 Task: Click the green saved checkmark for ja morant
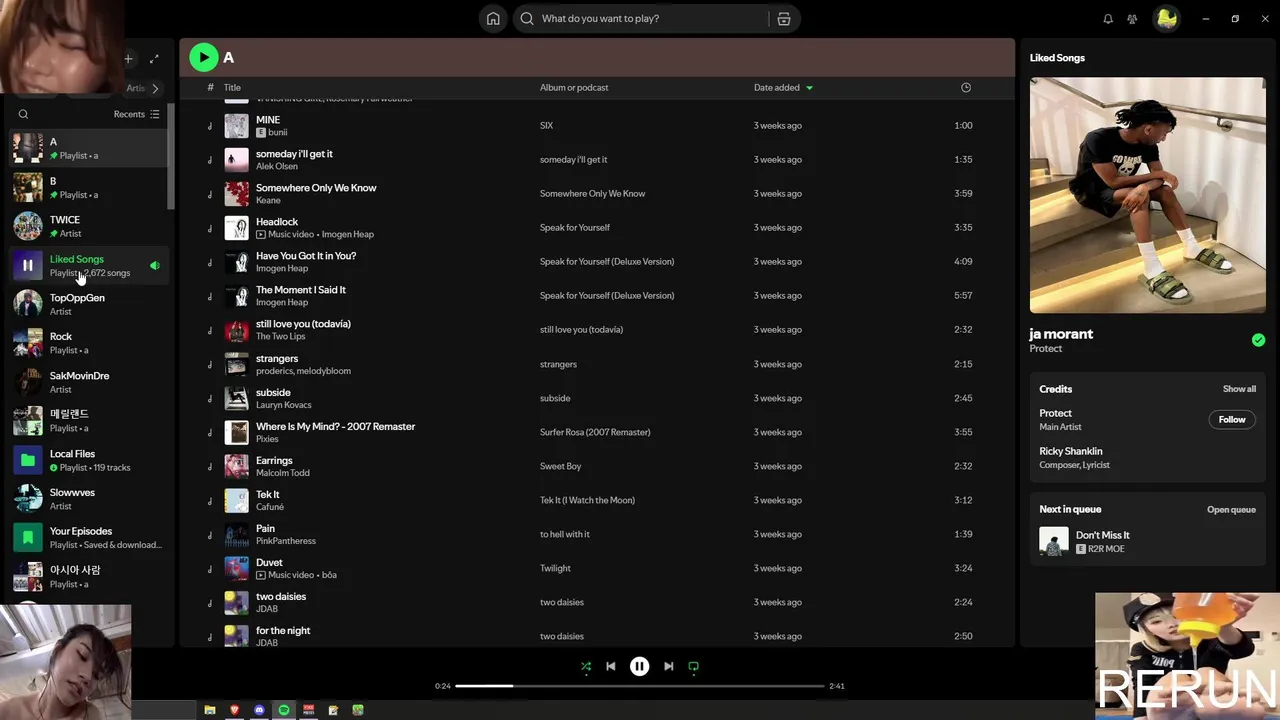pos(1258,340)
